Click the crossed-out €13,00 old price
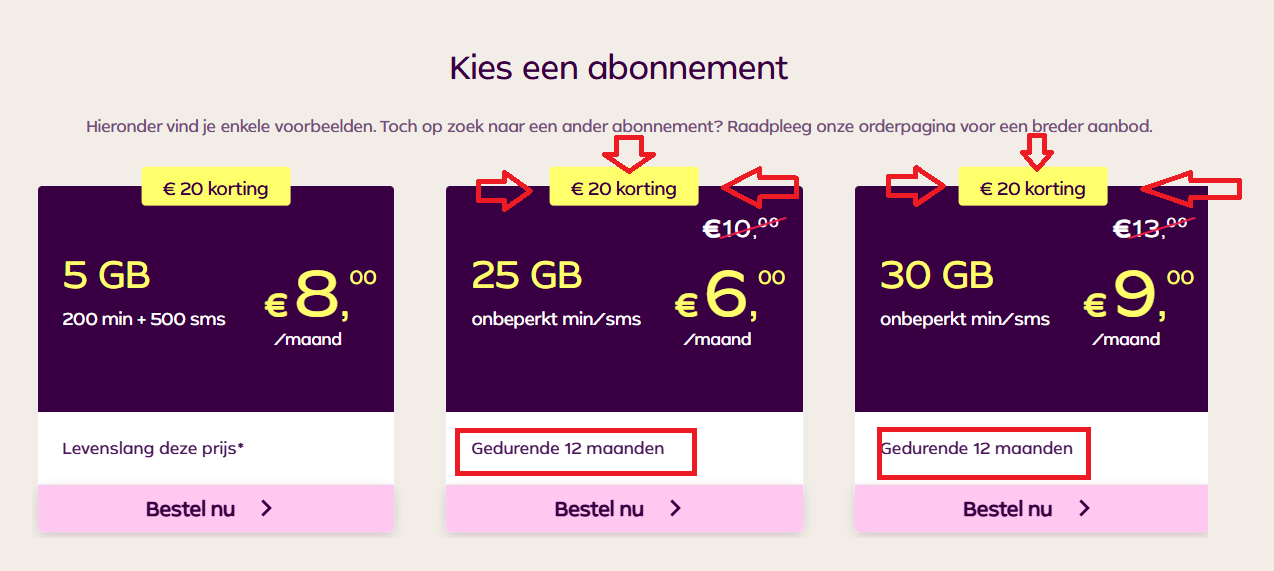Viewport: 1274px width, 571px height. pyautogui.click(x=1151, y=229)
